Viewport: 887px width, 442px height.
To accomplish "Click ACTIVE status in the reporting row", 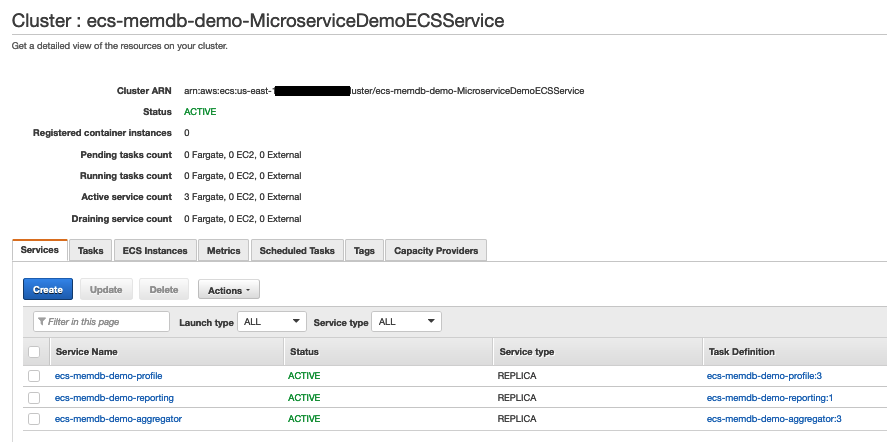I will pos(304,398).
